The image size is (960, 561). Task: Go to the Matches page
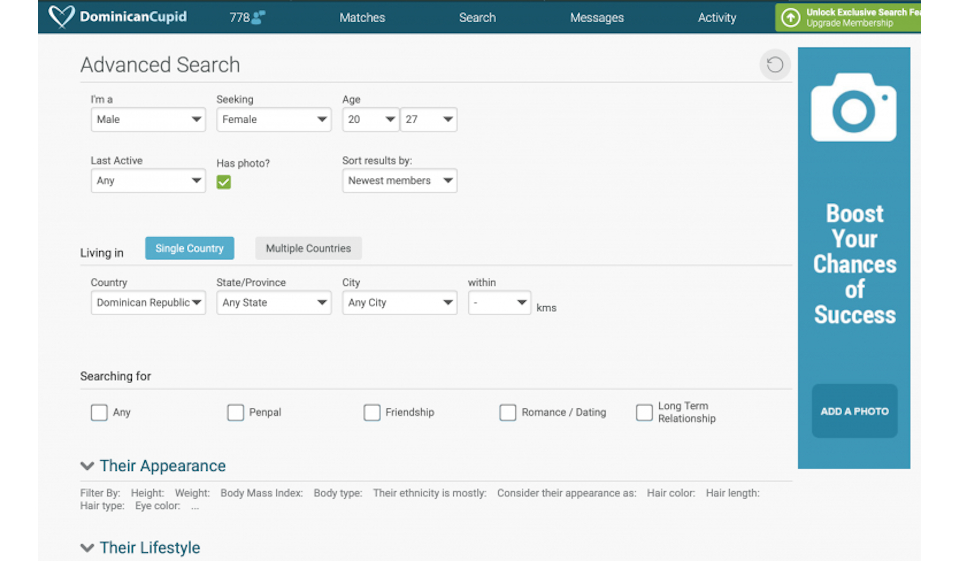pyautogui.click(x=362, y=18)
